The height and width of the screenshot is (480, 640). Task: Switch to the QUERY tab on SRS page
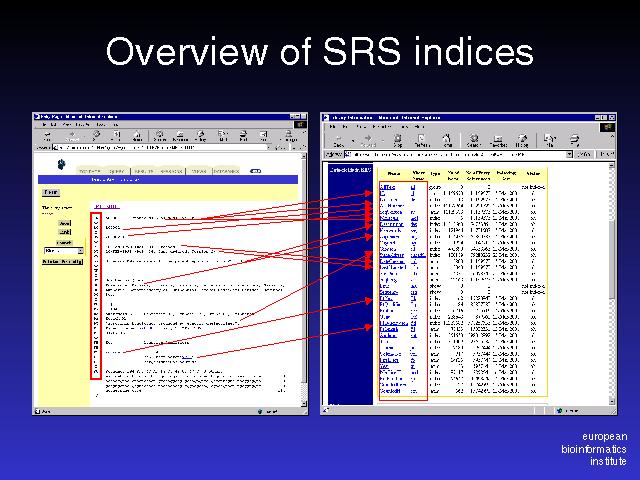click(x=116, y=171)
